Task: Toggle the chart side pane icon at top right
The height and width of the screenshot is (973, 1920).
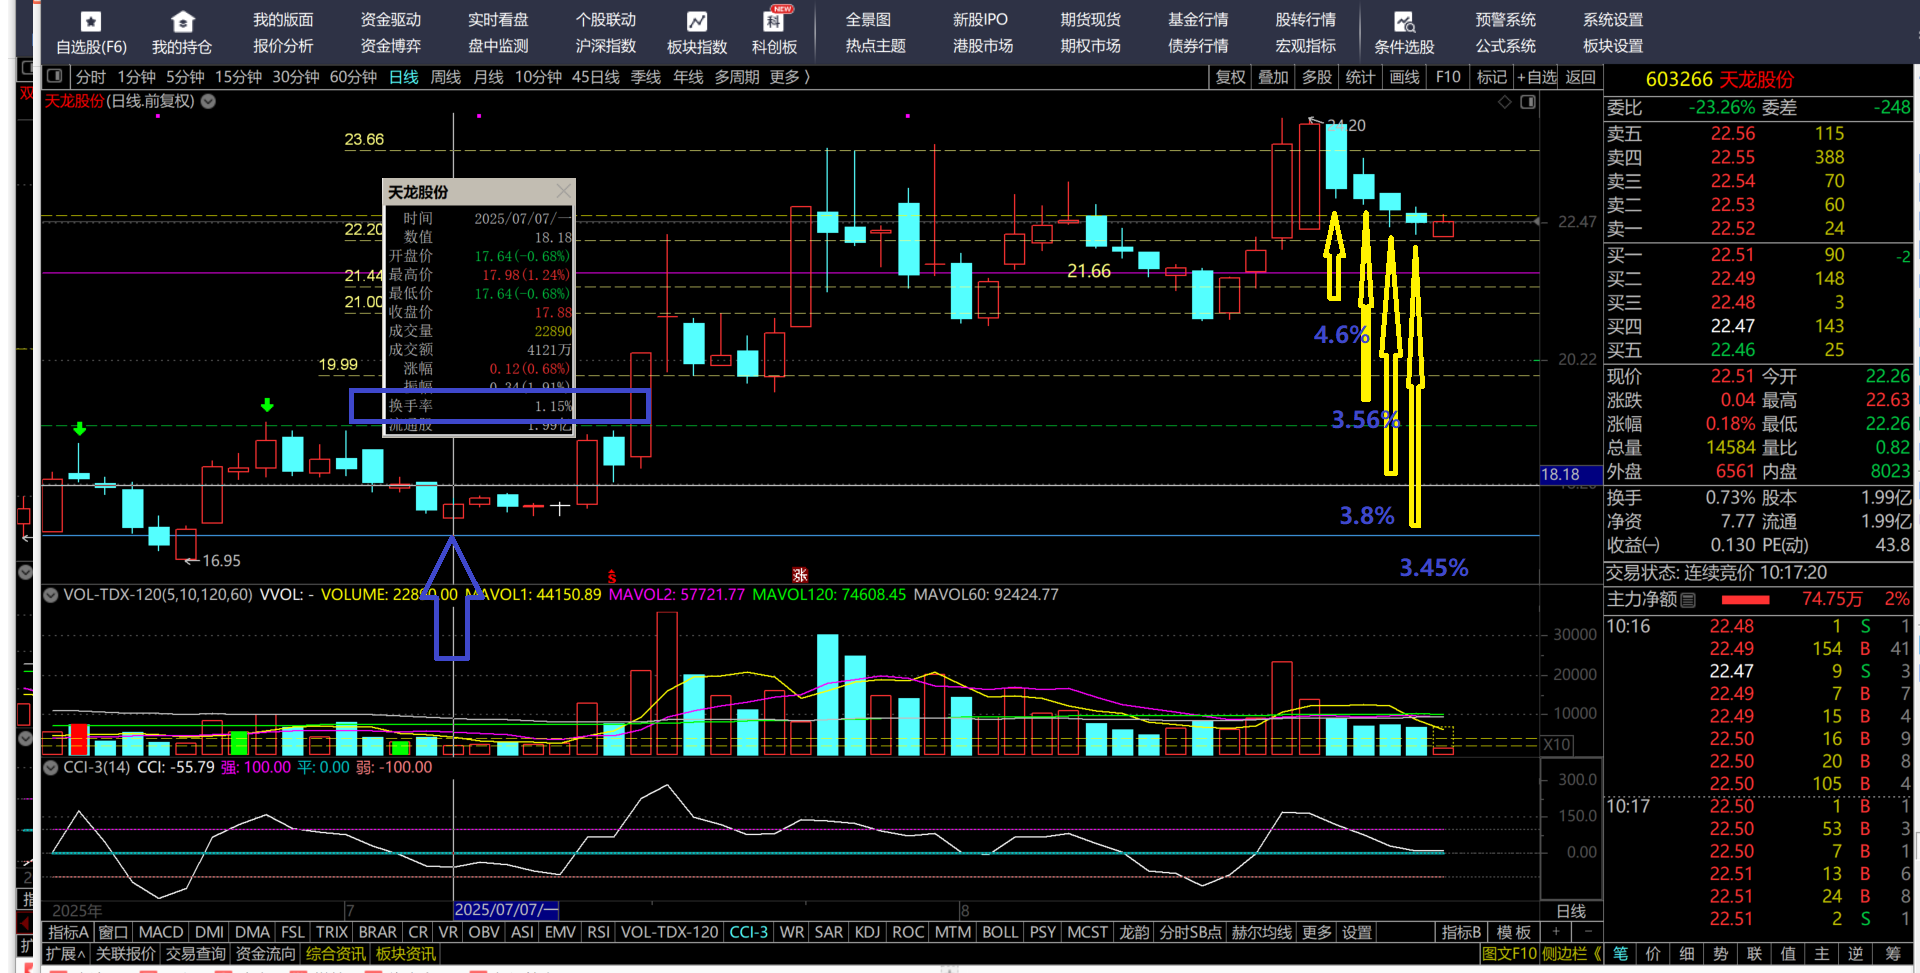Action: click(1528, 102)
